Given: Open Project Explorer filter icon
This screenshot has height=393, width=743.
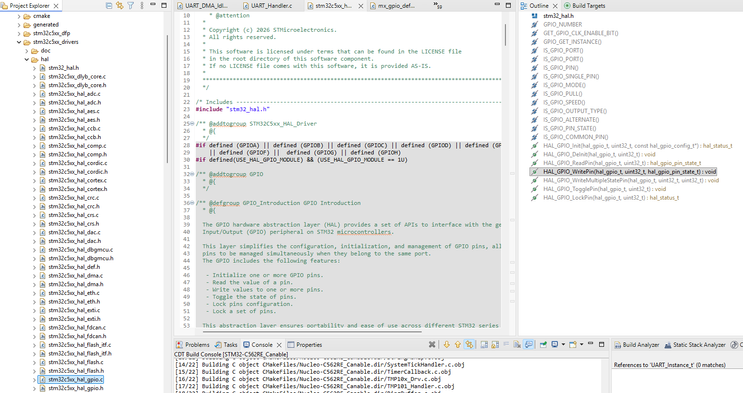Looking at the screenshot, I should click(130, 6).
